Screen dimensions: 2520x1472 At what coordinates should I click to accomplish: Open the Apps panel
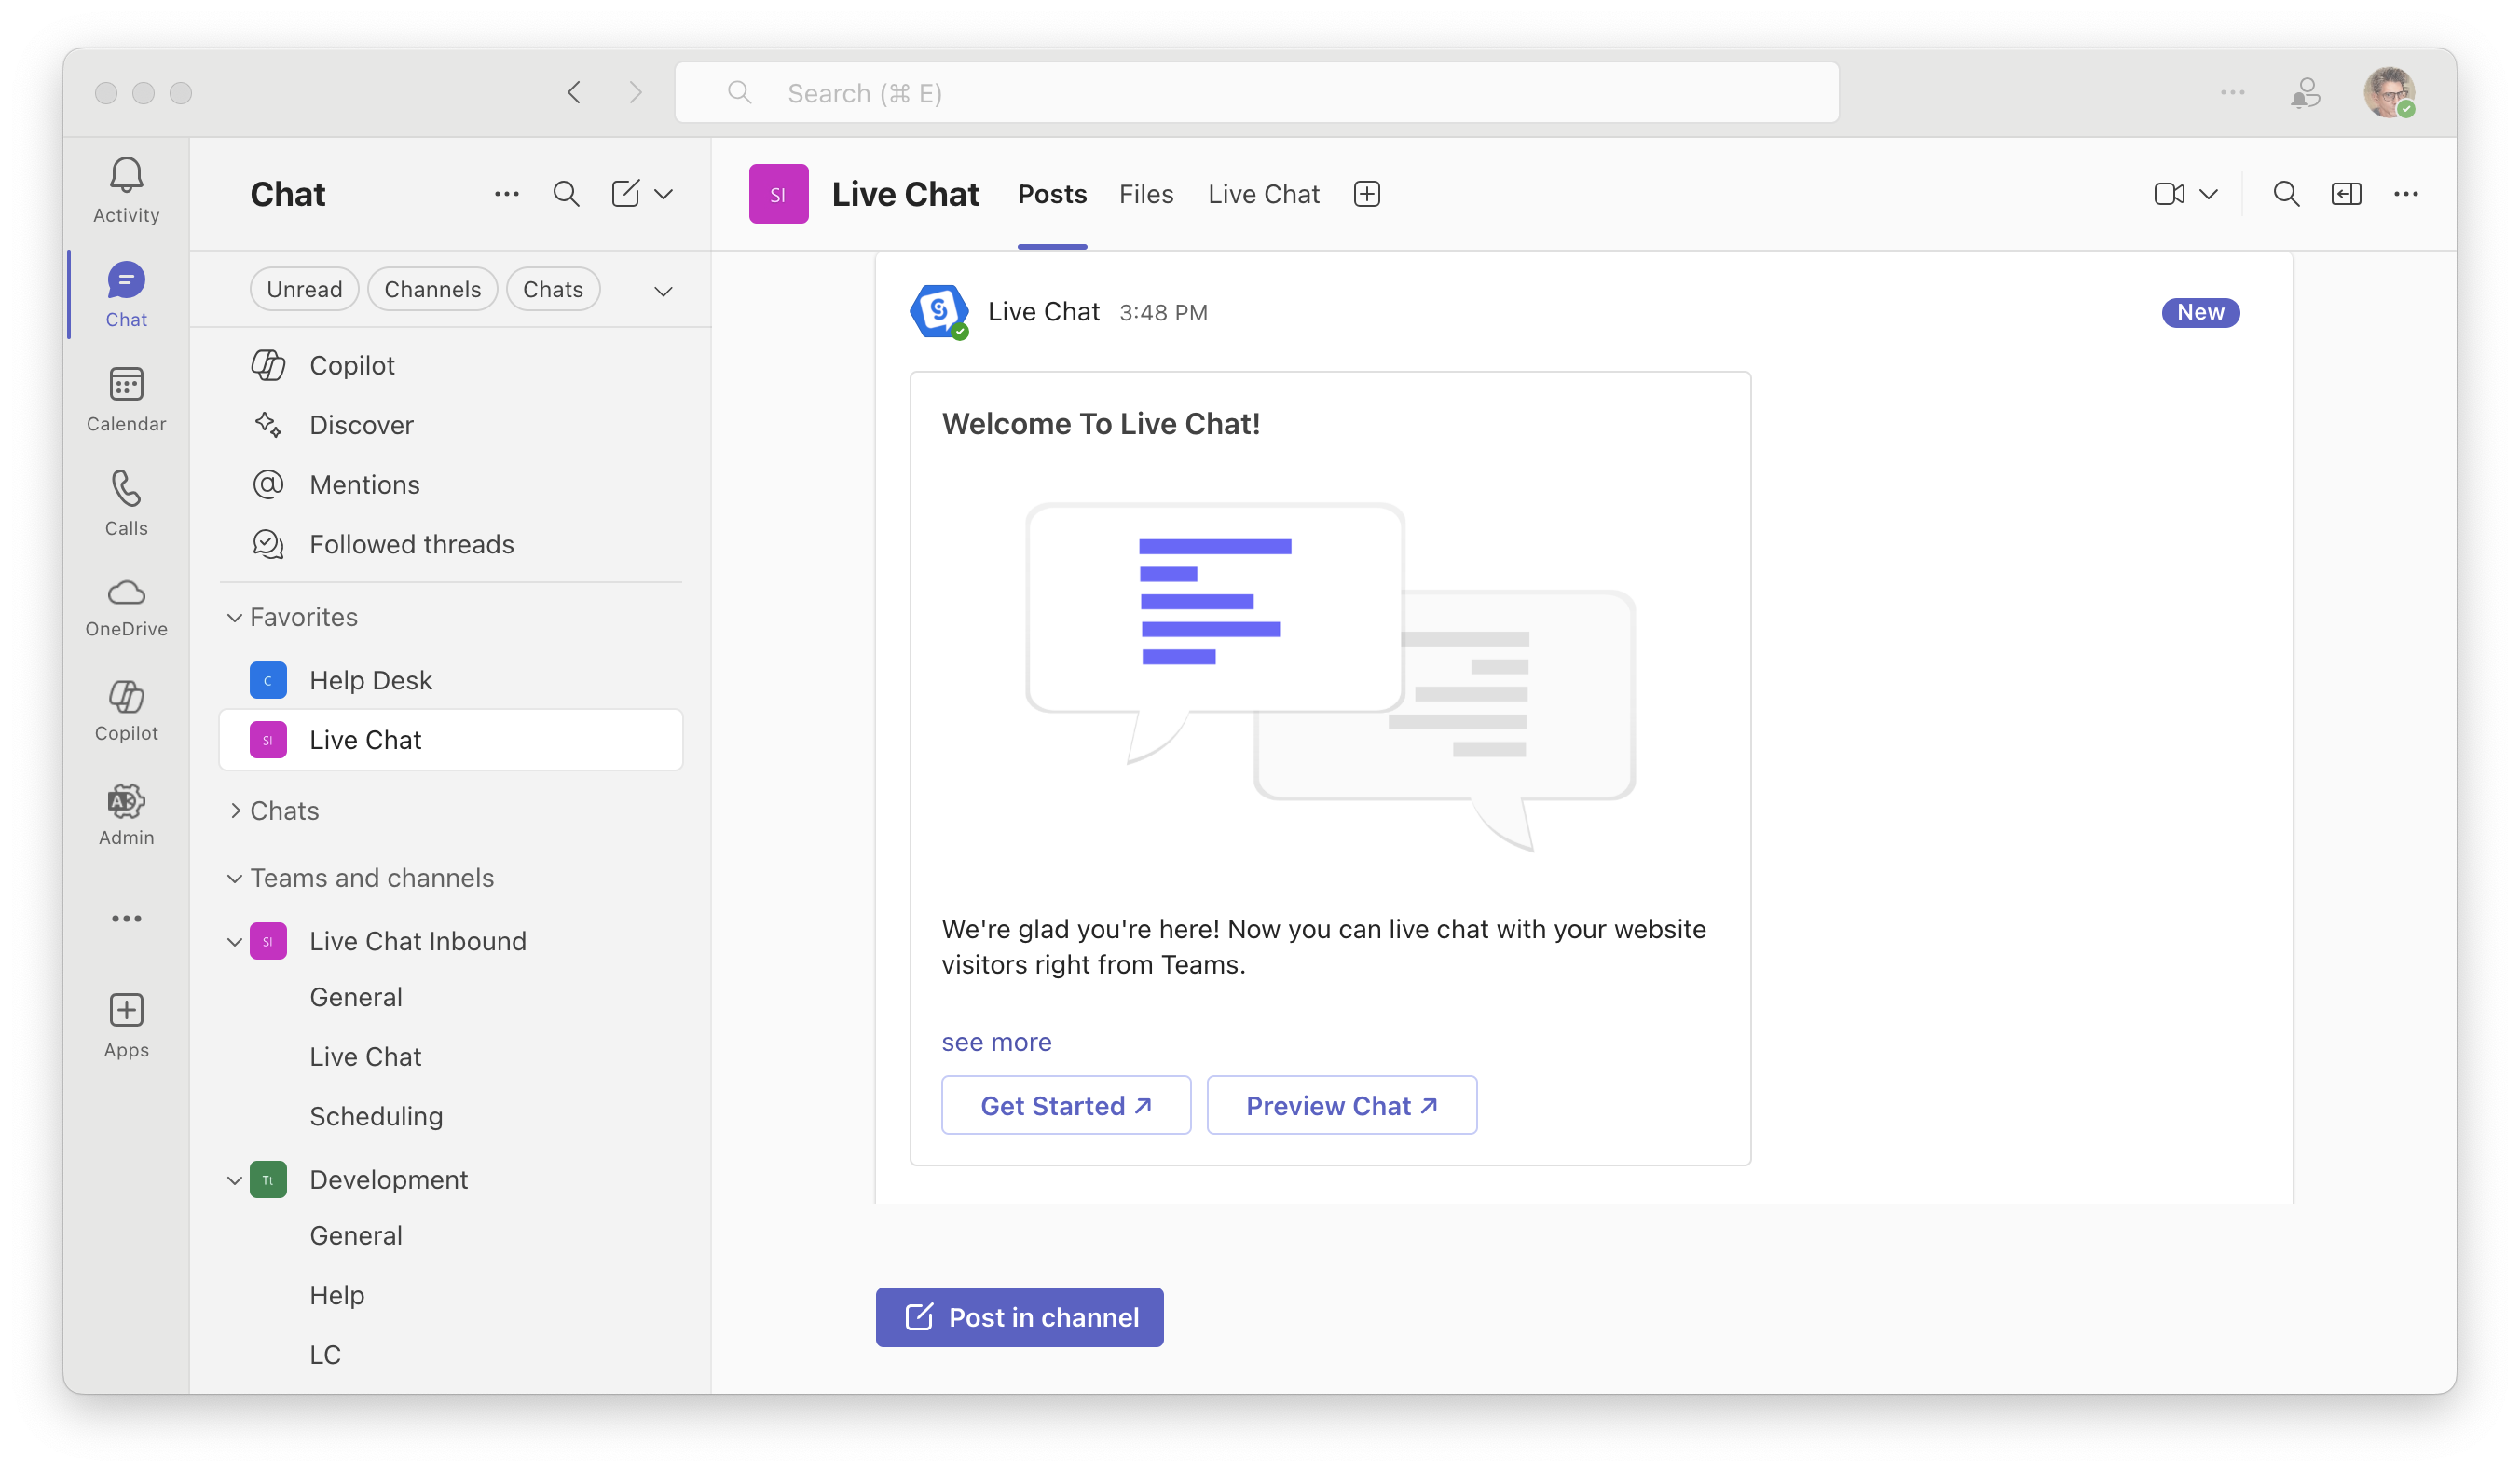tap(126, 1024)
